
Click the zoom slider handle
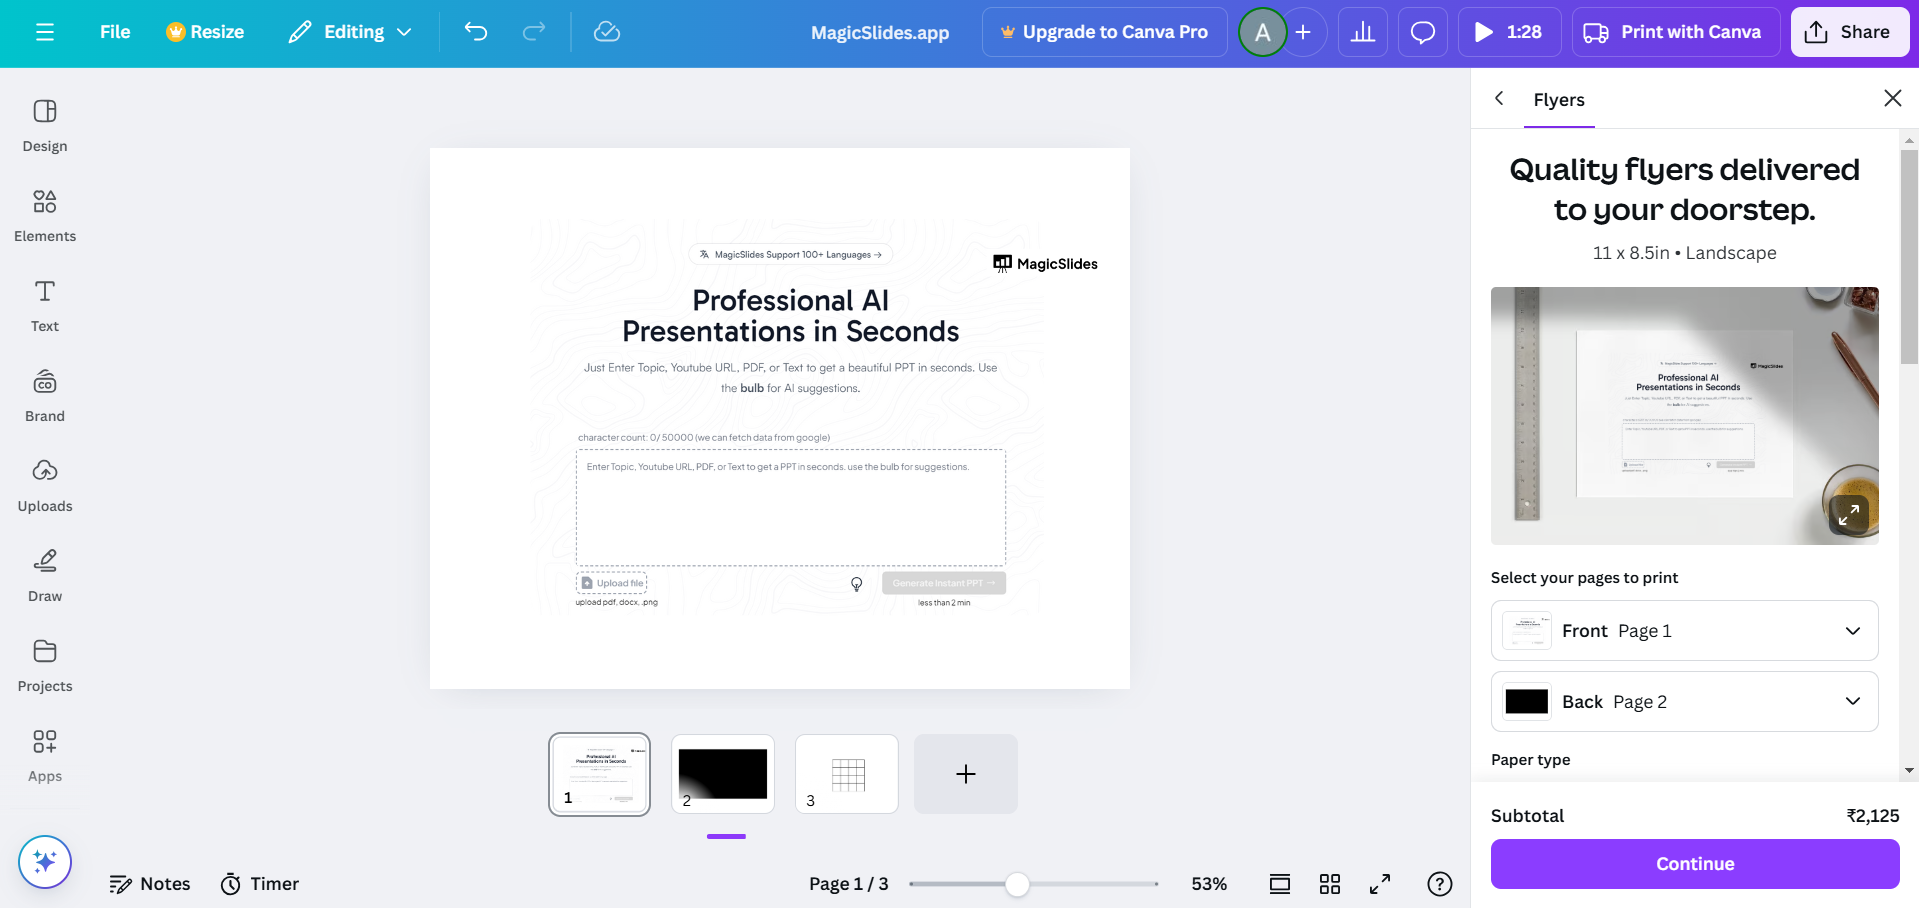(1017, 884)
